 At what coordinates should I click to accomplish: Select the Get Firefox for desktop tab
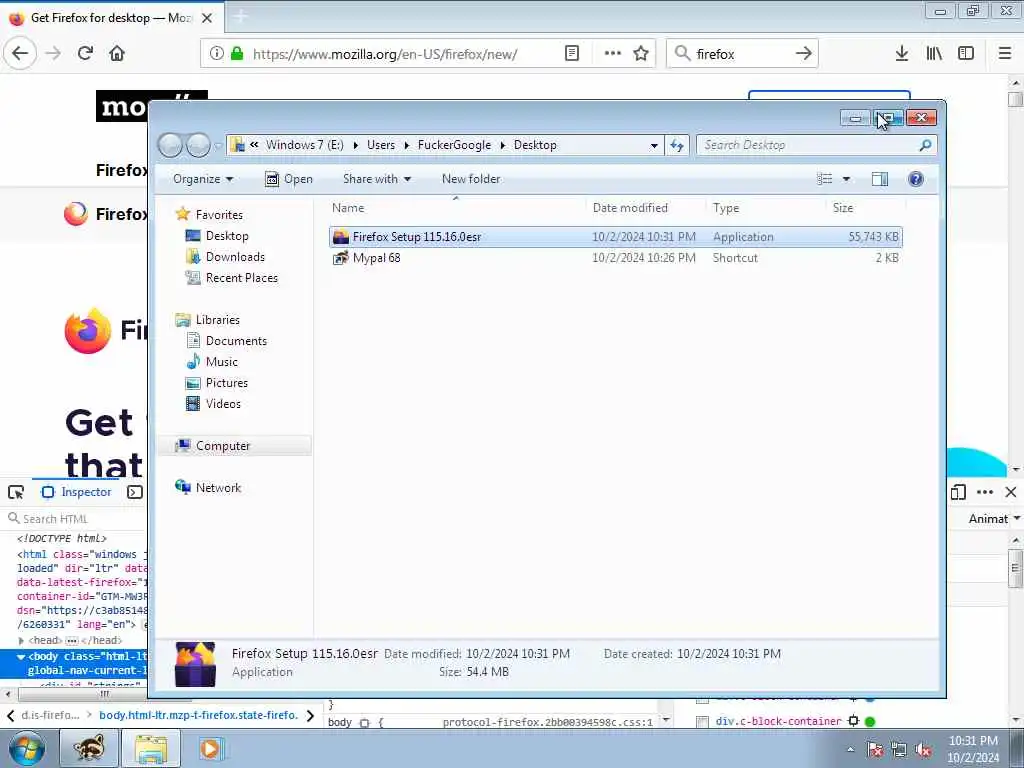[x=111, y=18]
